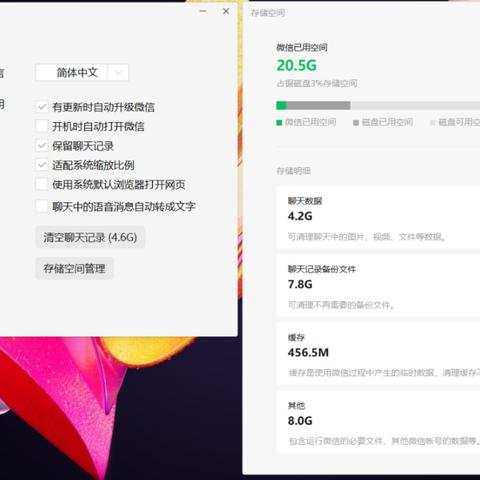Click 占据磁盘3%存储空间 text
This screenshot has width=480, height=480.
[x=317, y=83]
